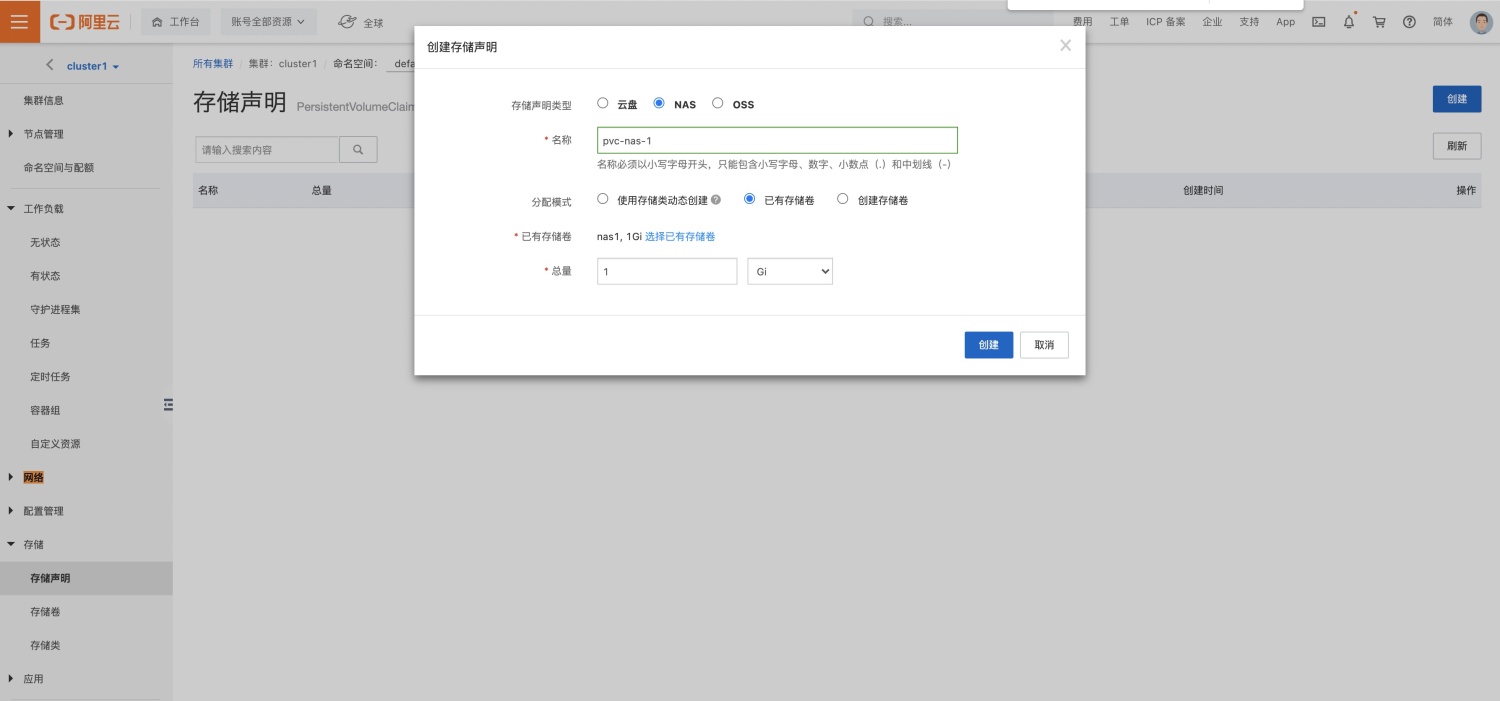Screen dimensions: 1500x701
Task: Click the help icon beside 使用存储类动态创建
Action: point(716,200)
